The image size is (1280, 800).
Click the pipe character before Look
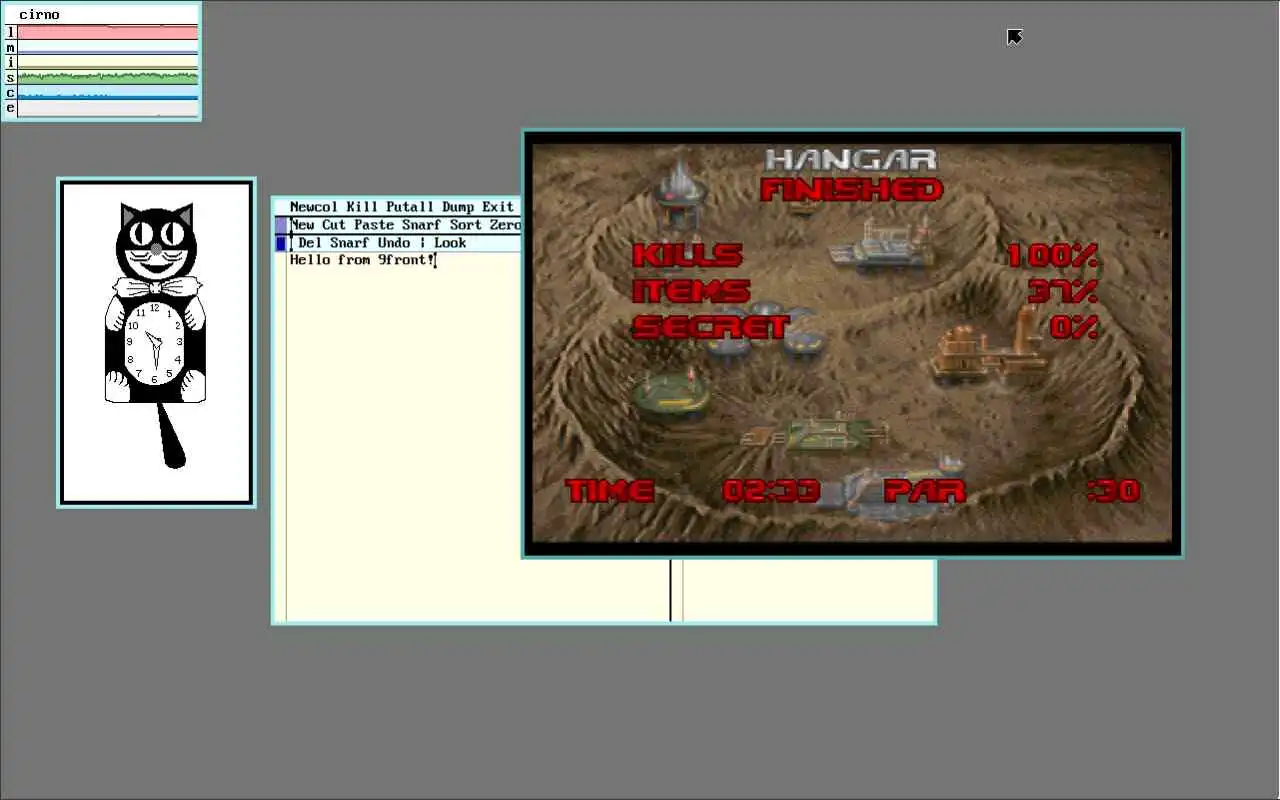422,243
